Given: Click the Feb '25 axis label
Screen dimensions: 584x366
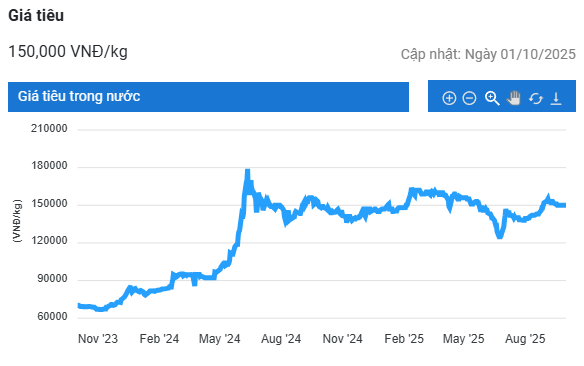Looking at the screenshot, I should 404,339.
